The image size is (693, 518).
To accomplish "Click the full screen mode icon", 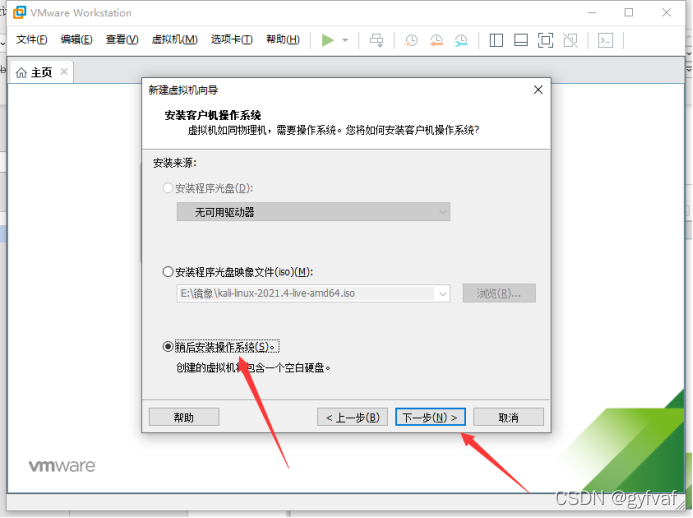I will pyautogui.click(x=545, y=40).
